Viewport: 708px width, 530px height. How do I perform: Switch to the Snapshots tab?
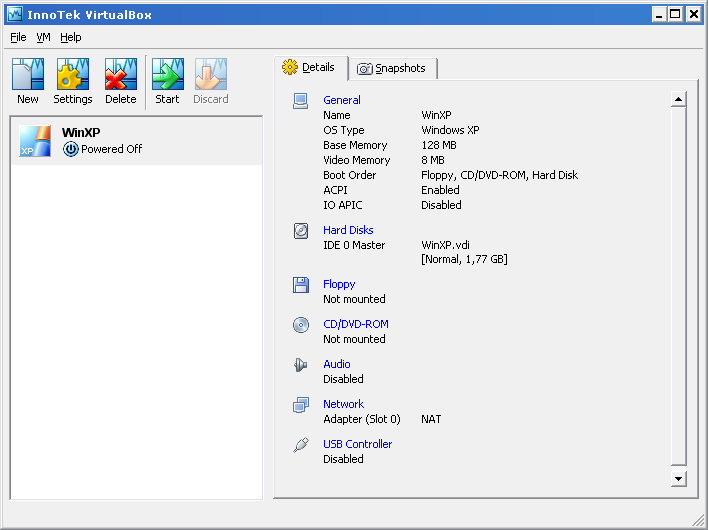[x=393, y=69]
